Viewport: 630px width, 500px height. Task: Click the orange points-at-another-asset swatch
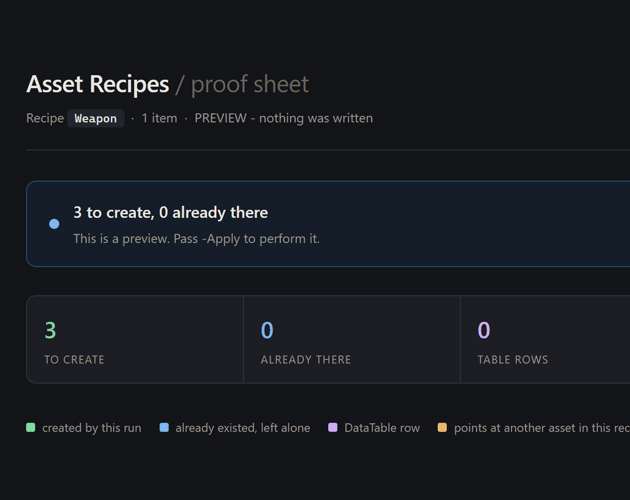(x=442, y=427)
